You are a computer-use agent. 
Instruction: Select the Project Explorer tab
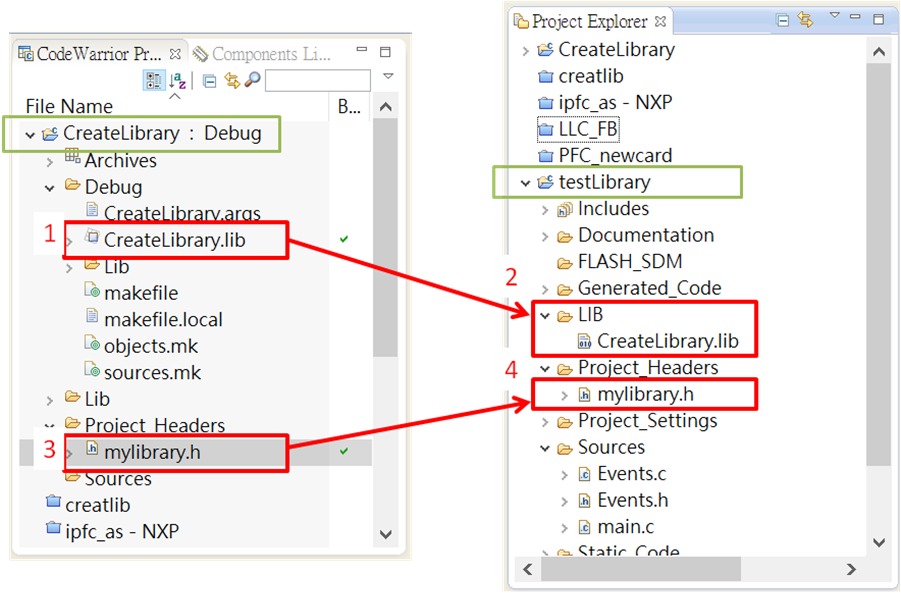[580, 21]
